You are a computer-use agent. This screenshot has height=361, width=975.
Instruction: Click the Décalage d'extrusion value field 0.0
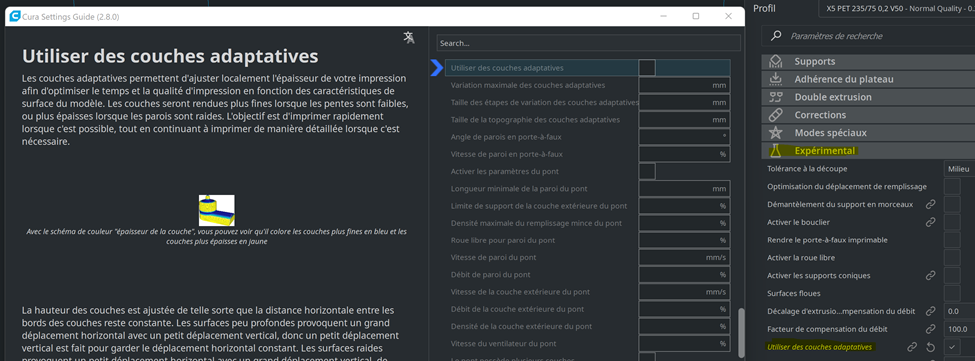pyautogui.click(x=959, y=311)
